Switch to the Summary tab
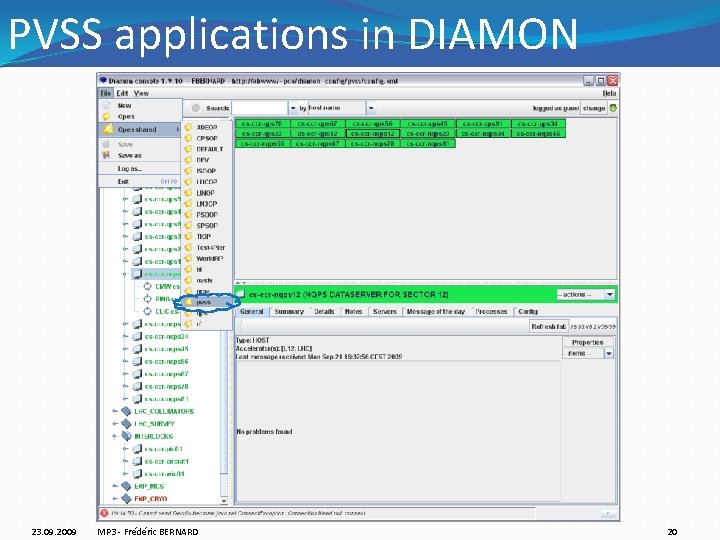720x540 pixels. [289, 311]
